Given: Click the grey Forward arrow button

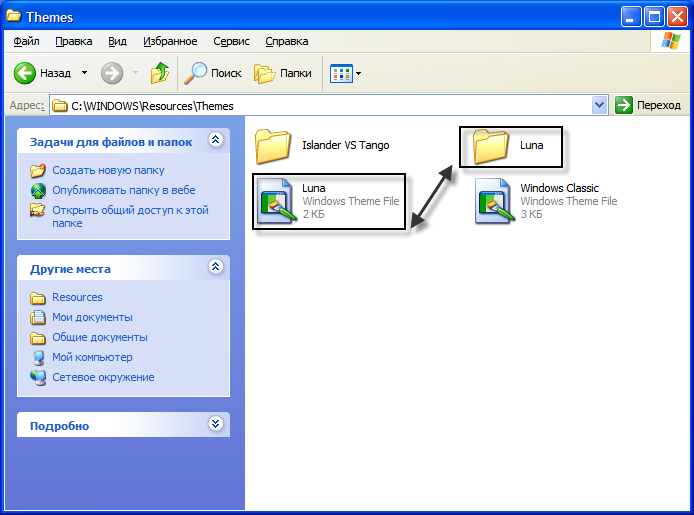Looking at the screenshot, I should (112, 73).
